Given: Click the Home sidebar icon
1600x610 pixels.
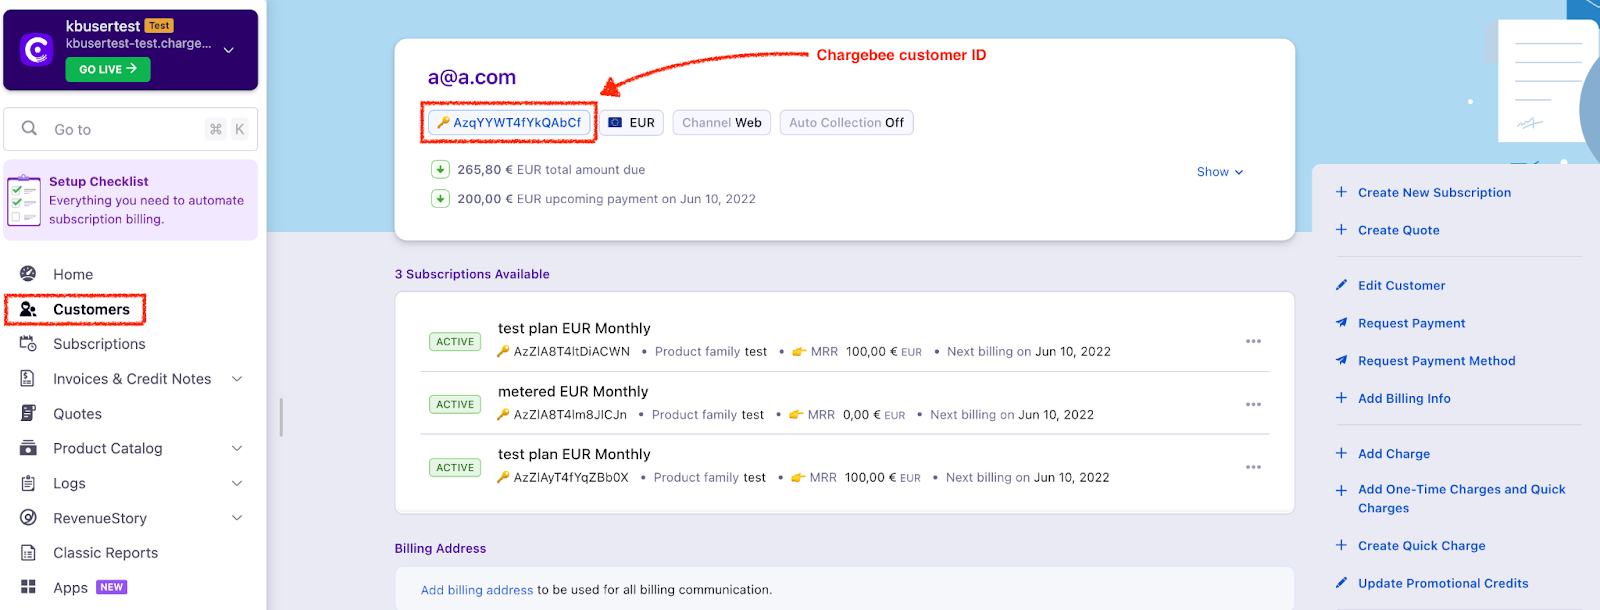Looking at the screenshot, I should (x=28, y=274).
